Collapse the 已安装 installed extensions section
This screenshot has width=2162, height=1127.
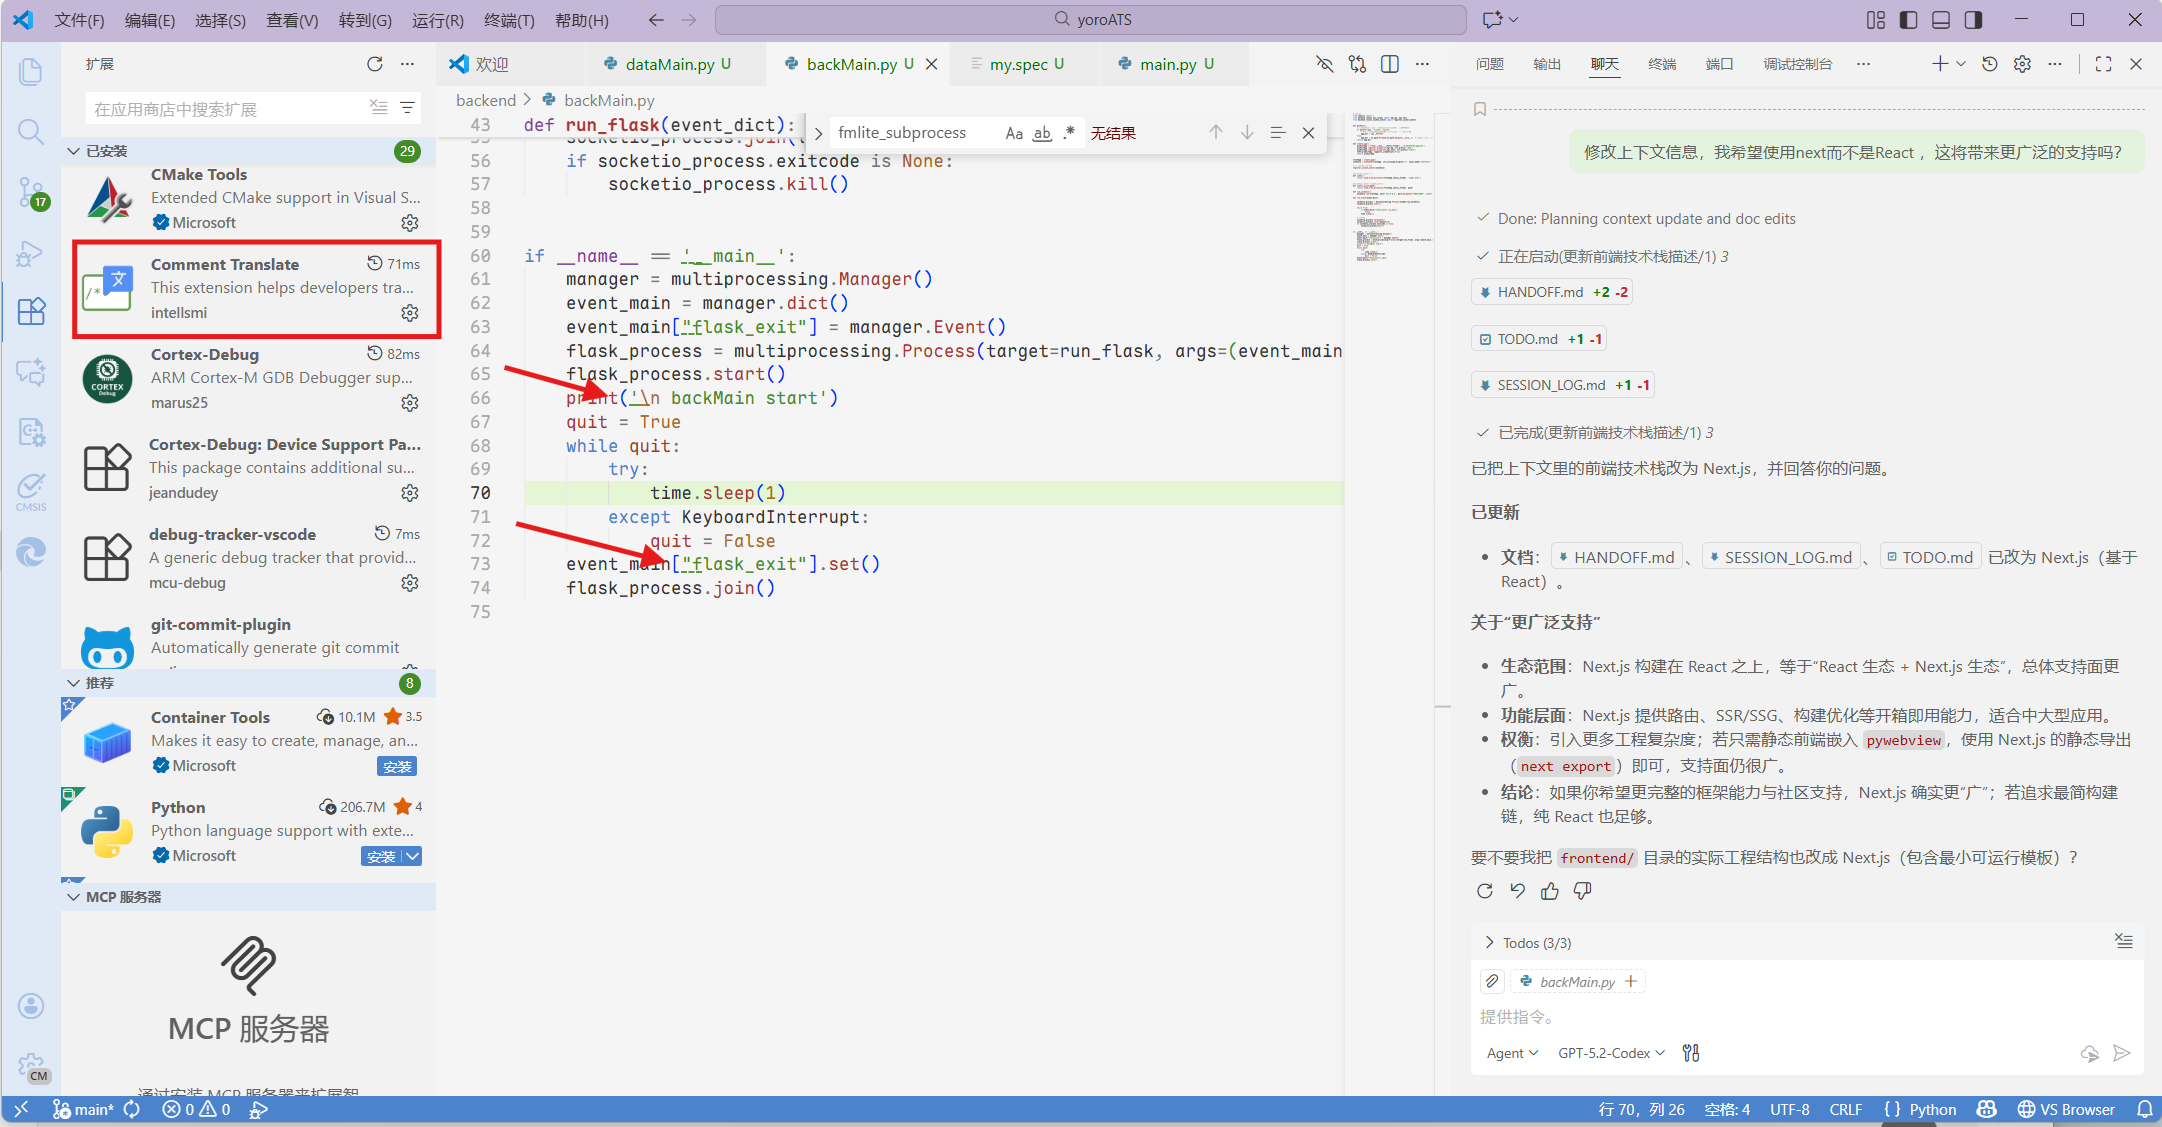74,151
